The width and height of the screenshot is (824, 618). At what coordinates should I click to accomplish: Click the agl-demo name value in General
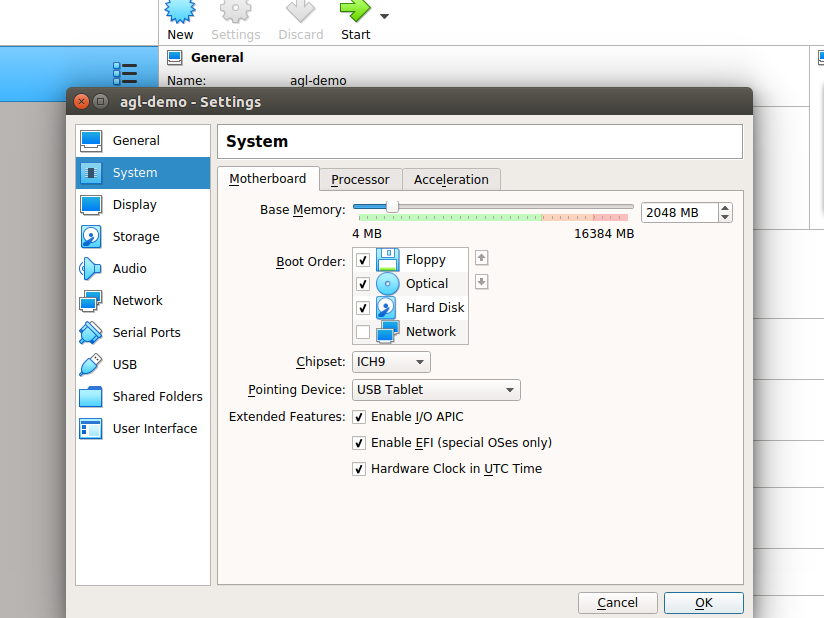318,81
